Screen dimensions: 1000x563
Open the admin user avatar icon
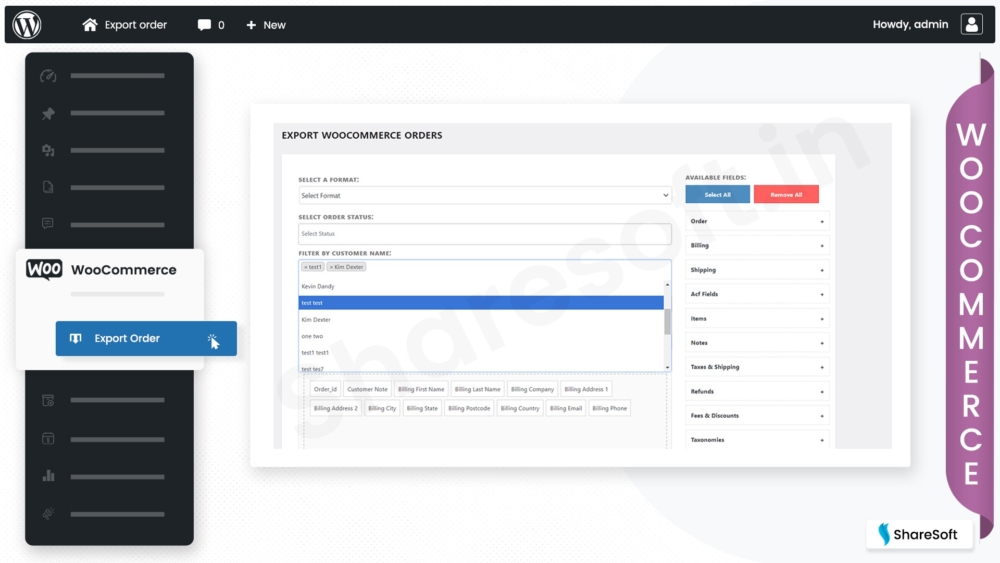[x=971, y=24]
